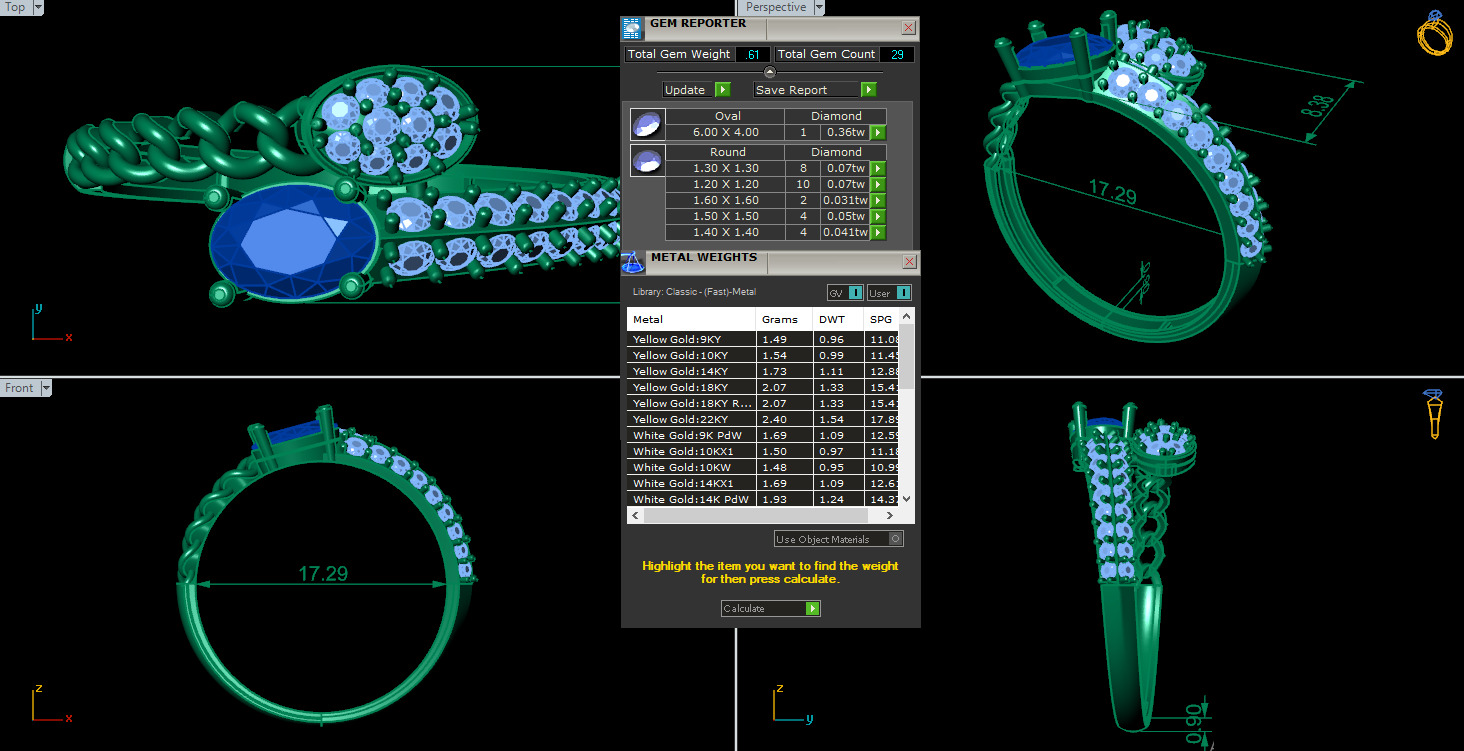Select the White Gold:14K PdW row
The height and width of the screenshot is (751, 1464).
coord(763,499)
